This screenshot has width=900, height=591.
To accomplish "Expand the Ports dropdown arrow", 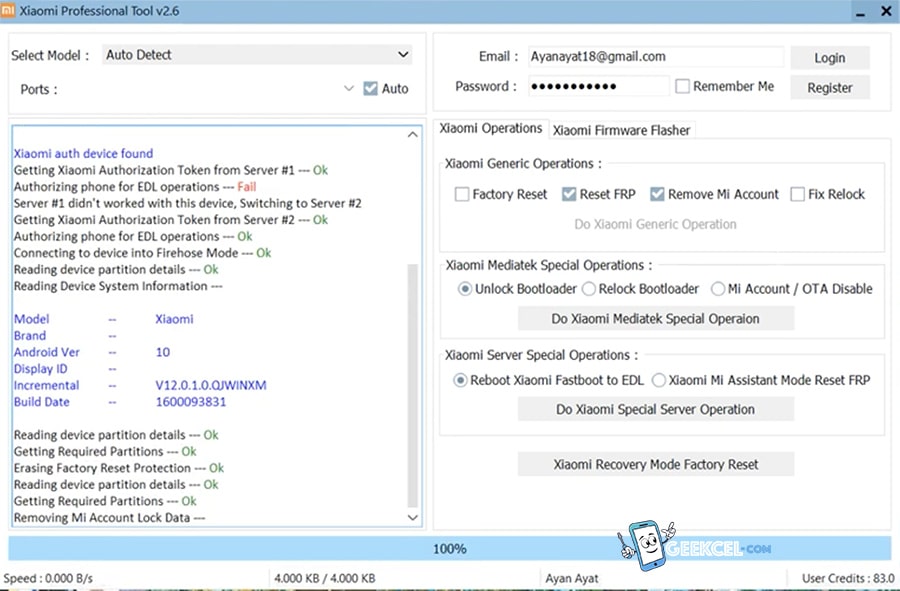I will 348,88.
